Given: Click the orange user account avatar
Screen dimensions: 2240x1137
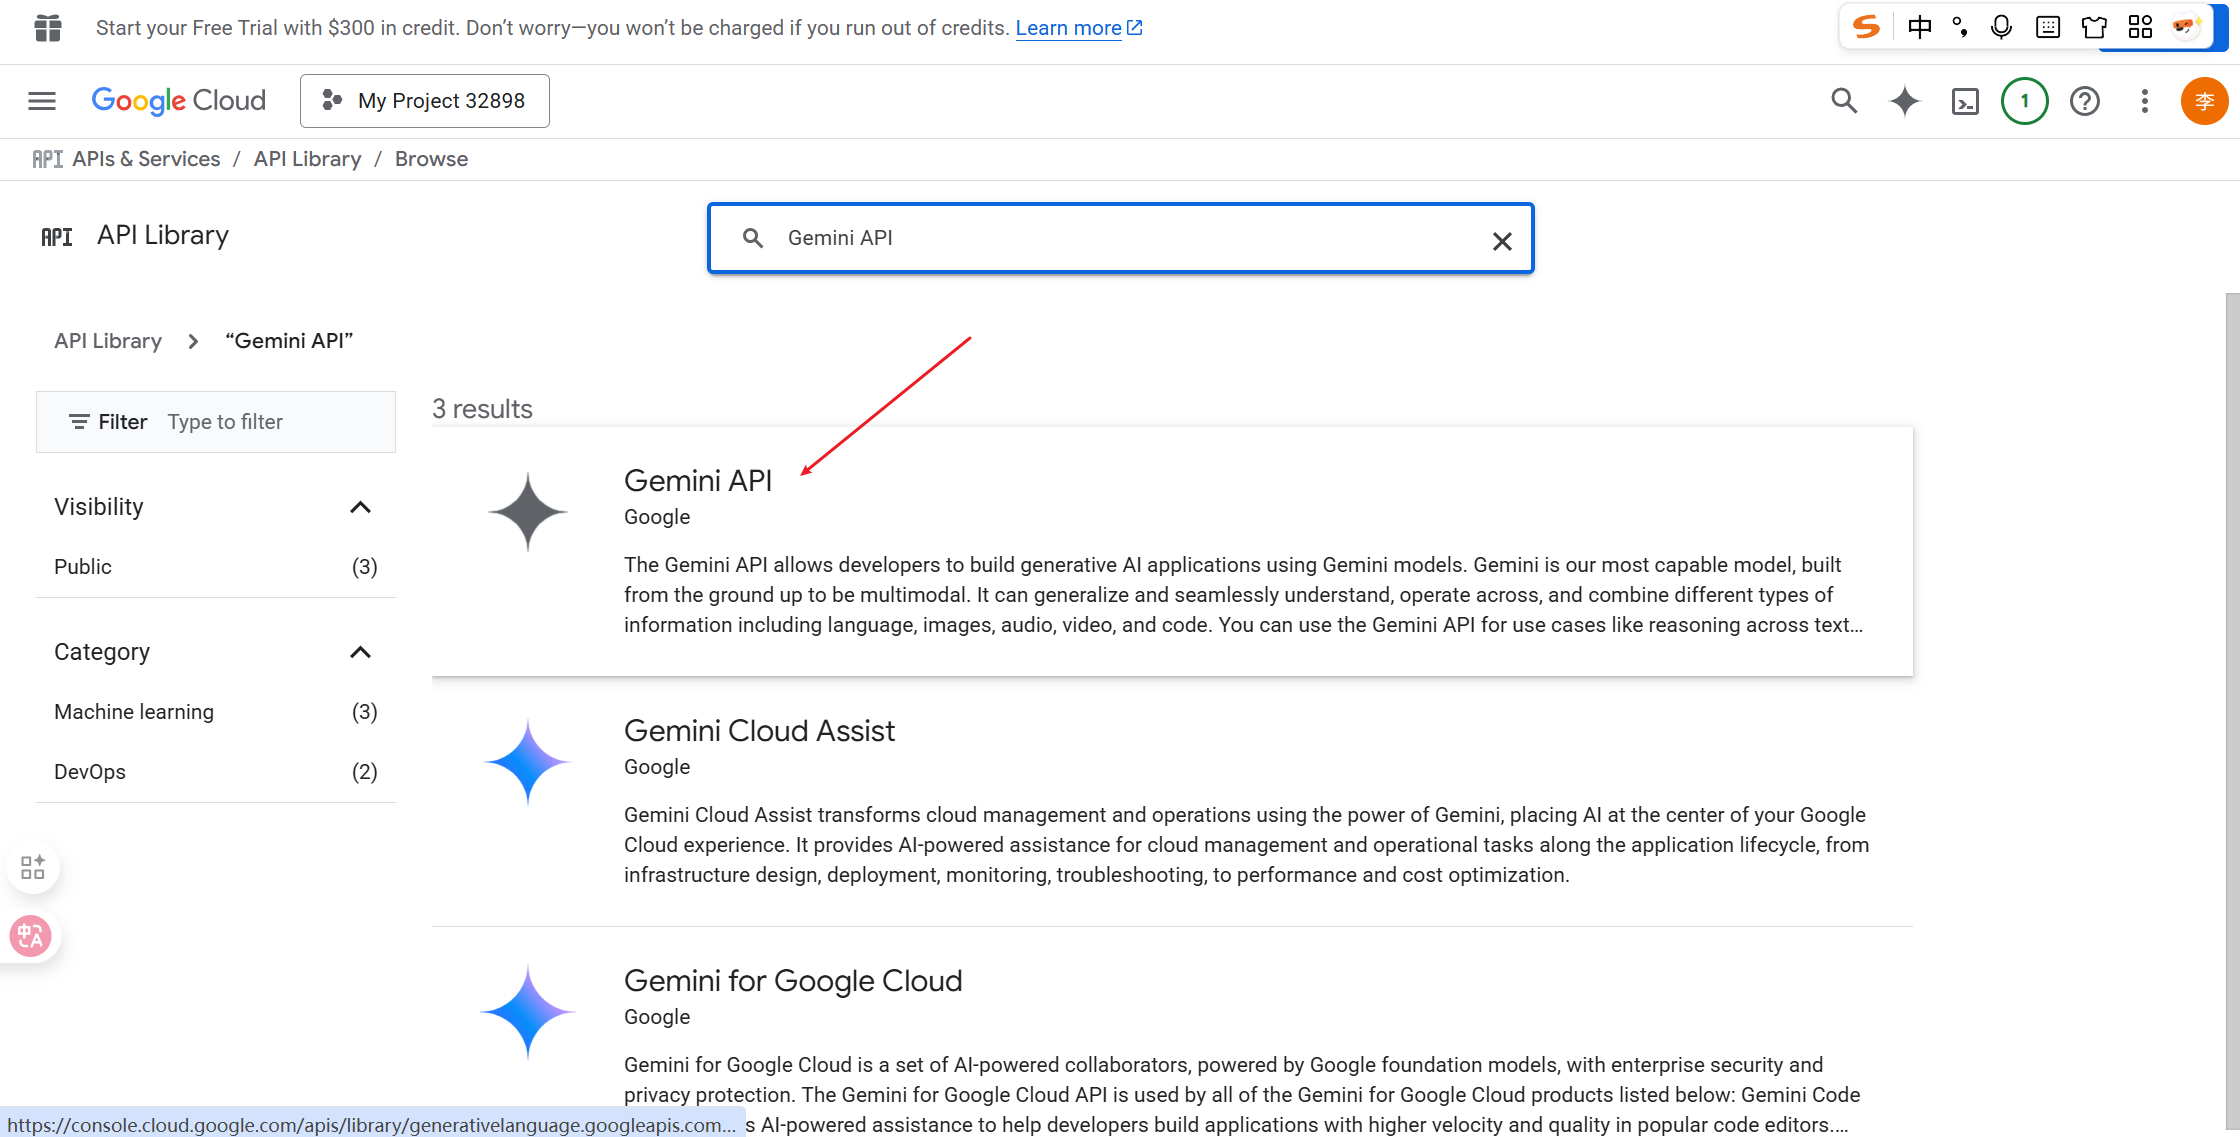Looking at the screenshot, I should [x=2203, y=101].
